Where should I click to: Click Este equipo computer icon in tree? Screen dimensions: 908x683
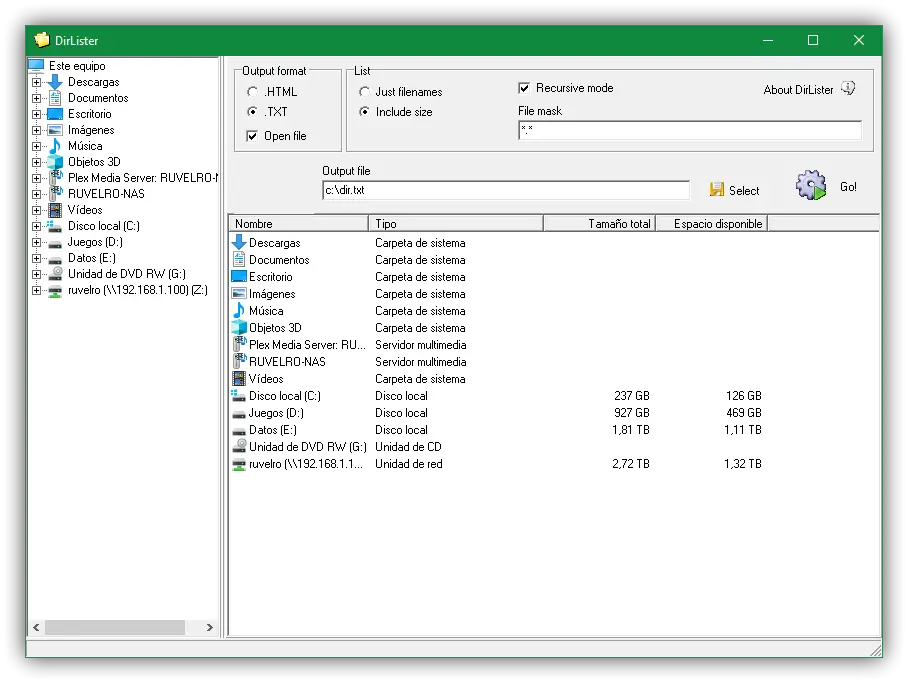tap(36, 64)
